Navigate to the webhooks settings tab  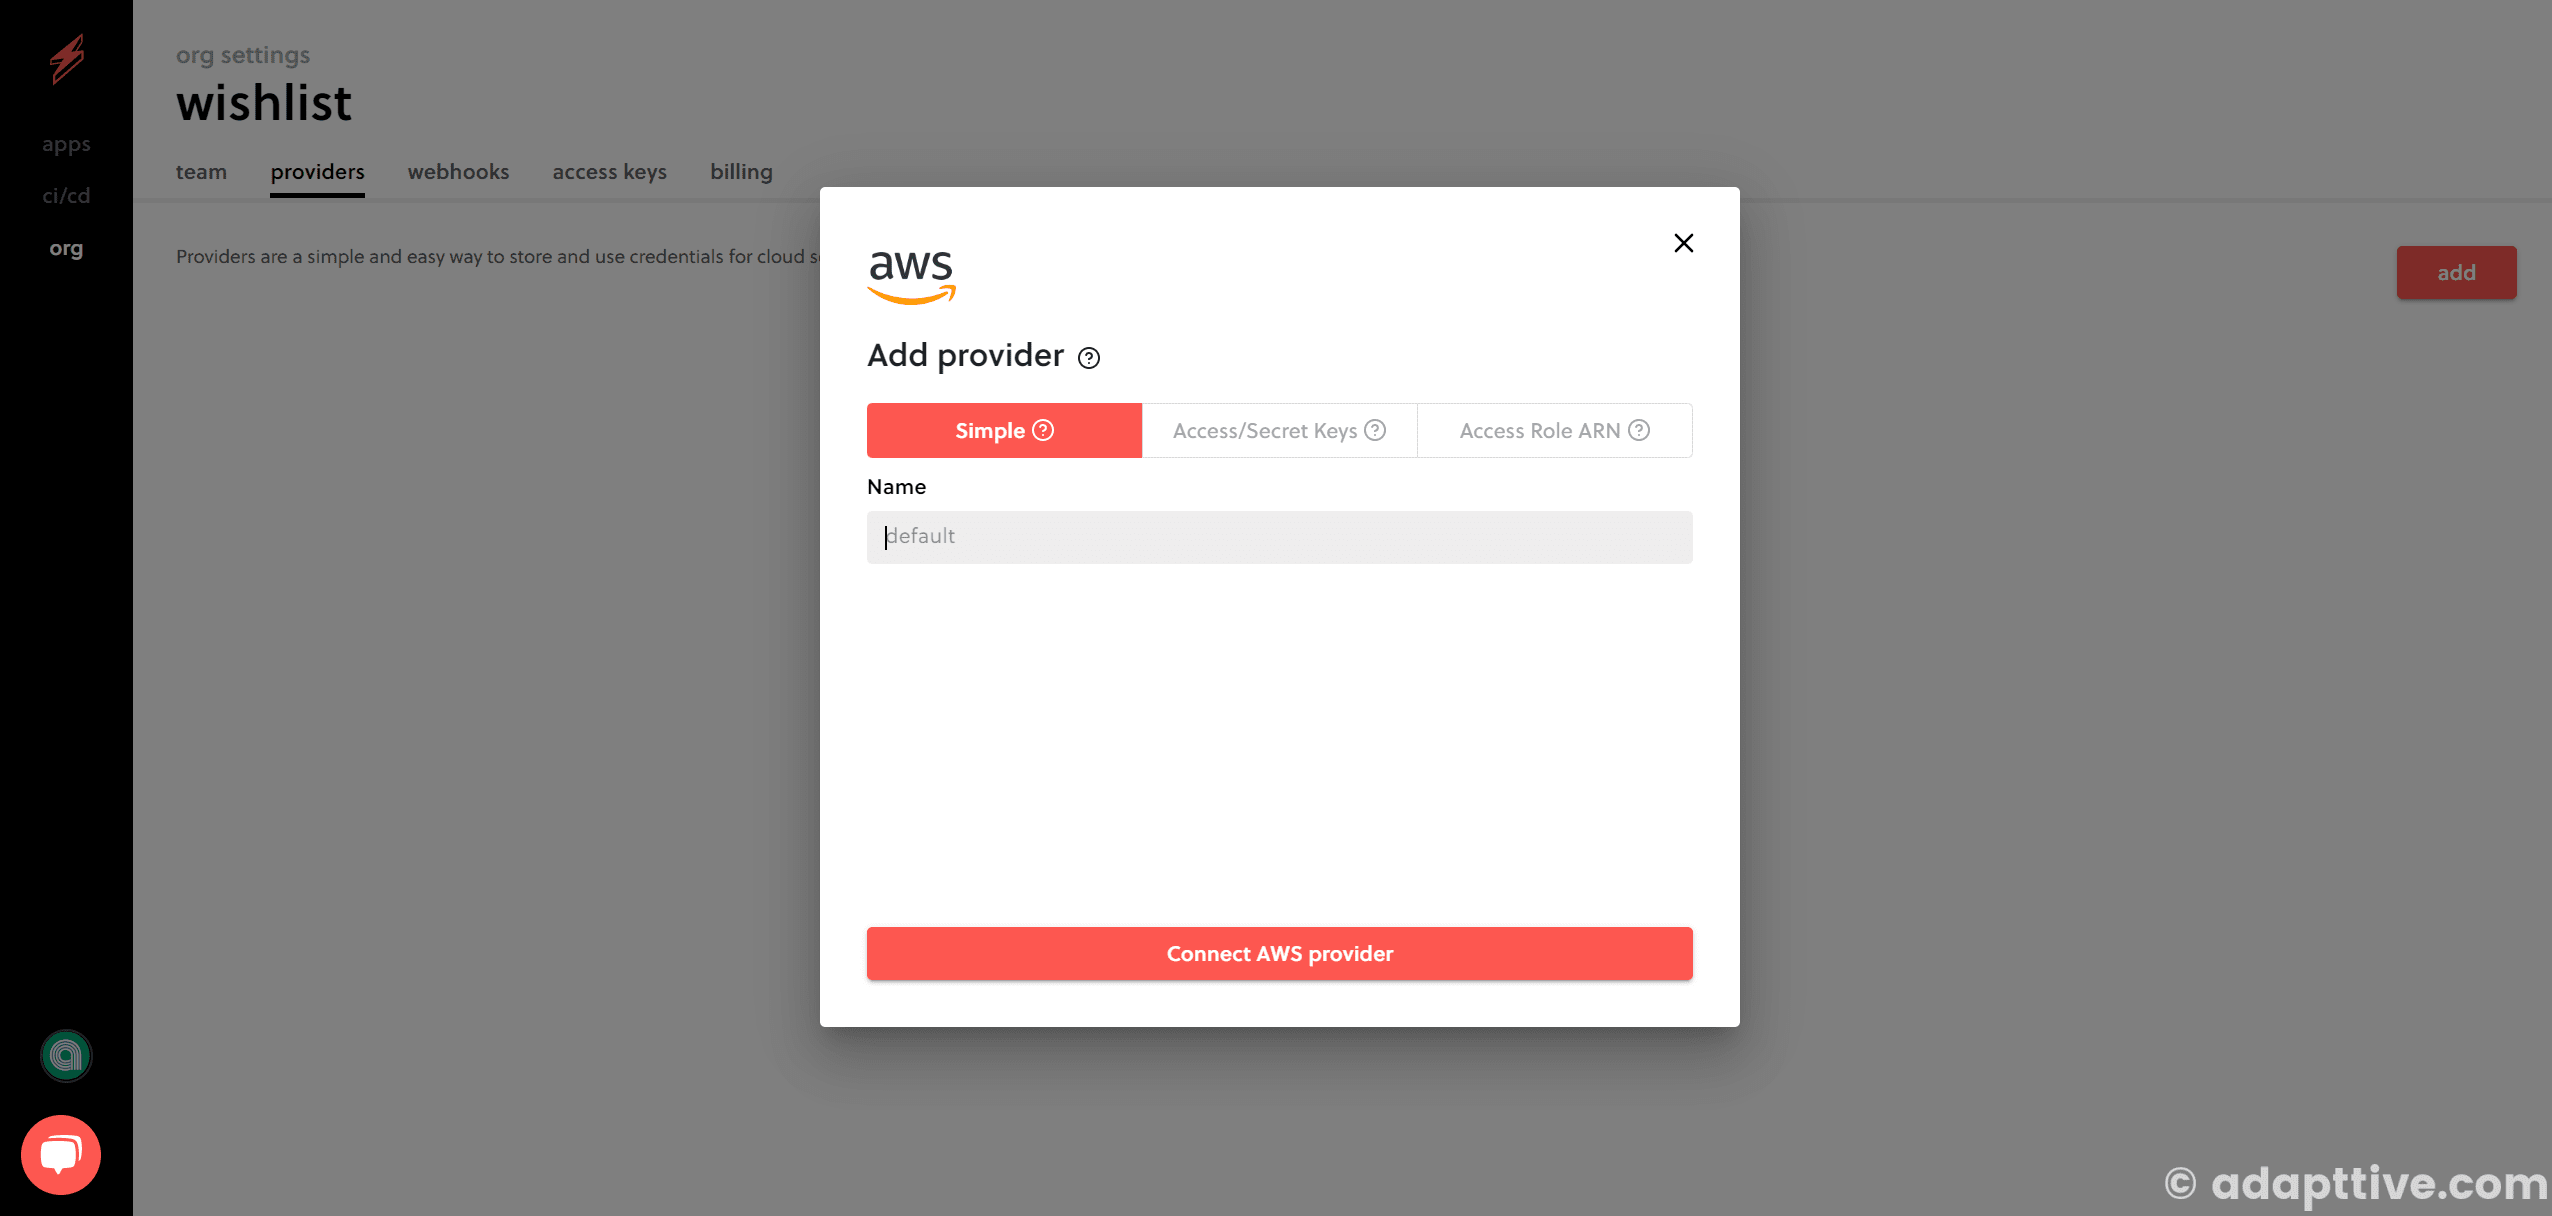point(457,171)
